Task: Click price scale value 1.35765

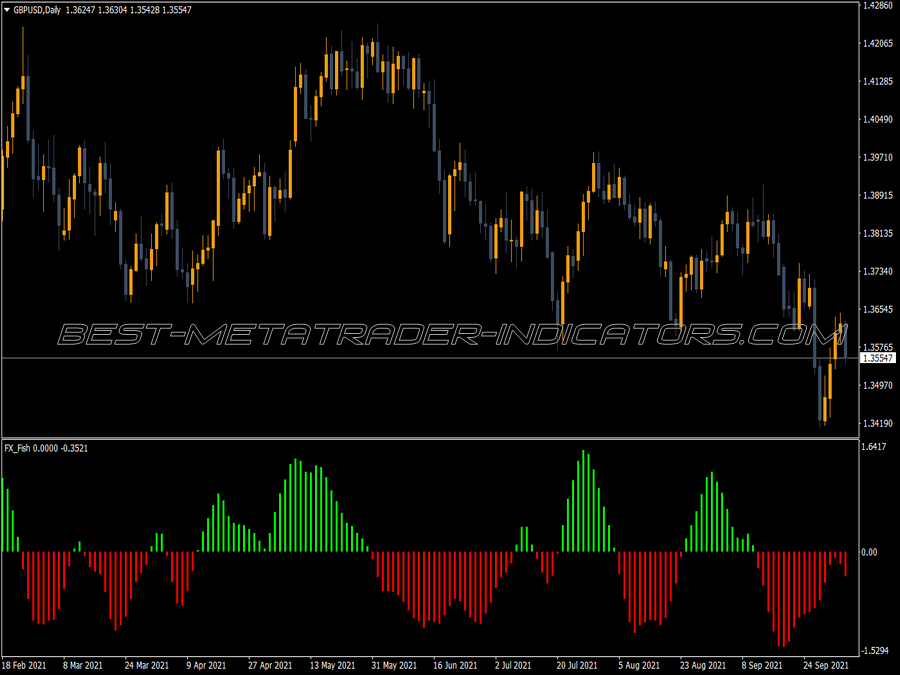Action: (878, 348)
